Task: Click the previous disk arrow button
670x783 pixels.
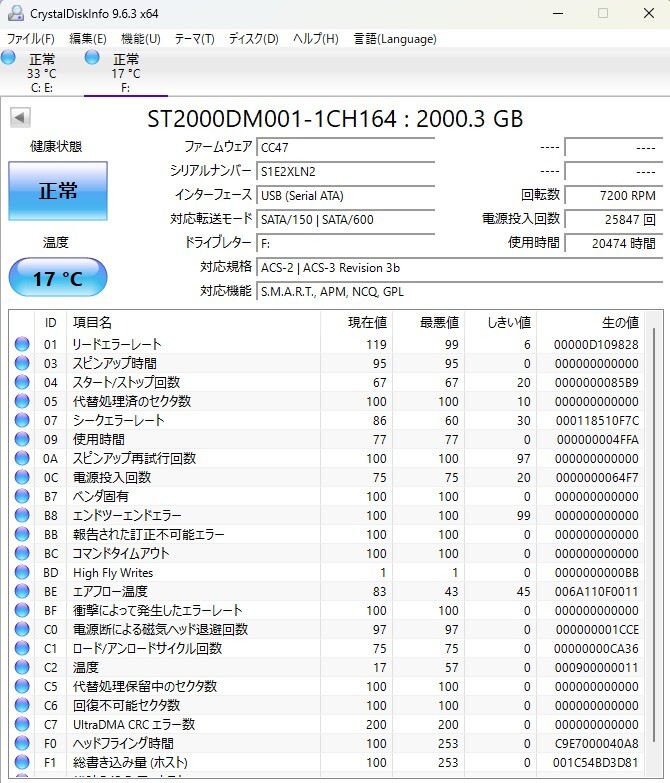Action: 20,118
